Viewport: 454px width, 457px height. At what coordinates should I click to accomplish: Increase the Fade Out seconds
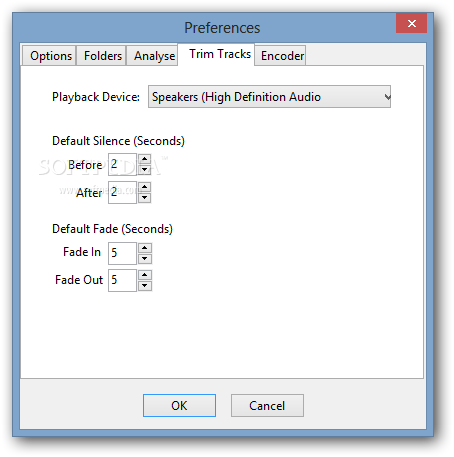pos(145,275)
